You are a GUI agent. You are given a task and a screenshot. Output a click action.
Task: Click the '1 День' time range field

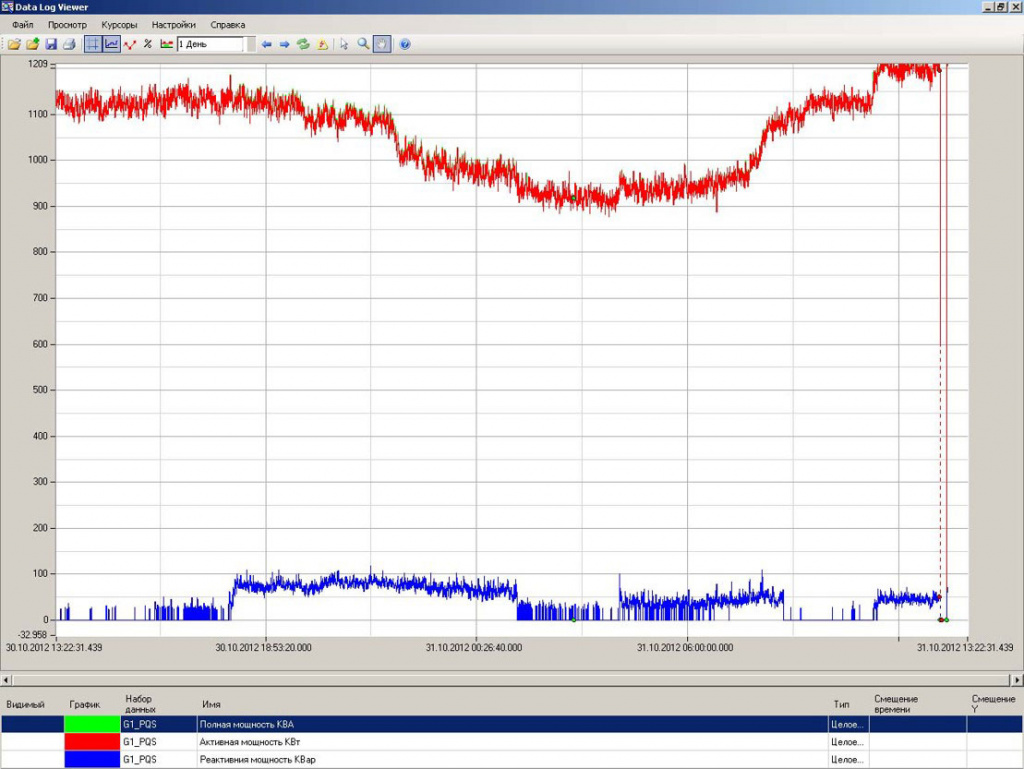[x=210, y=44]
